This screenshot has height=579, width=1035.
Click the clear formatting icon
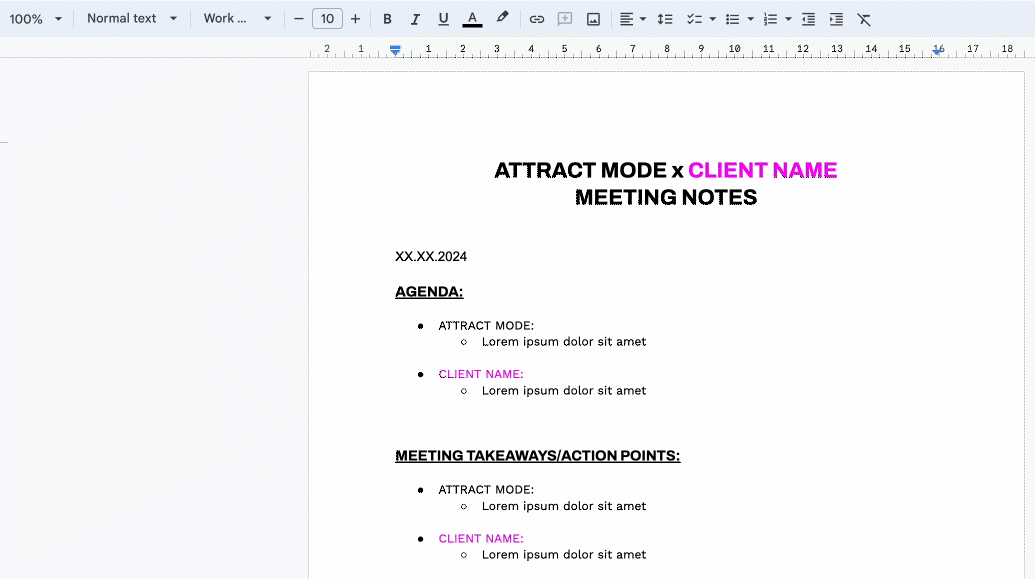coord(864,19)
